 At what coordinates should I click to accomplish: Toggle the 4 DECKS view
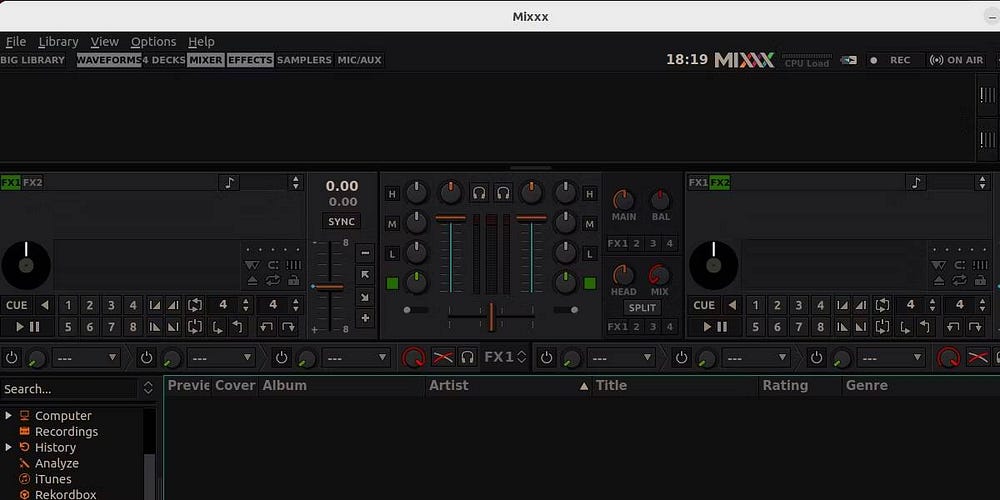[x=164, y=60]
